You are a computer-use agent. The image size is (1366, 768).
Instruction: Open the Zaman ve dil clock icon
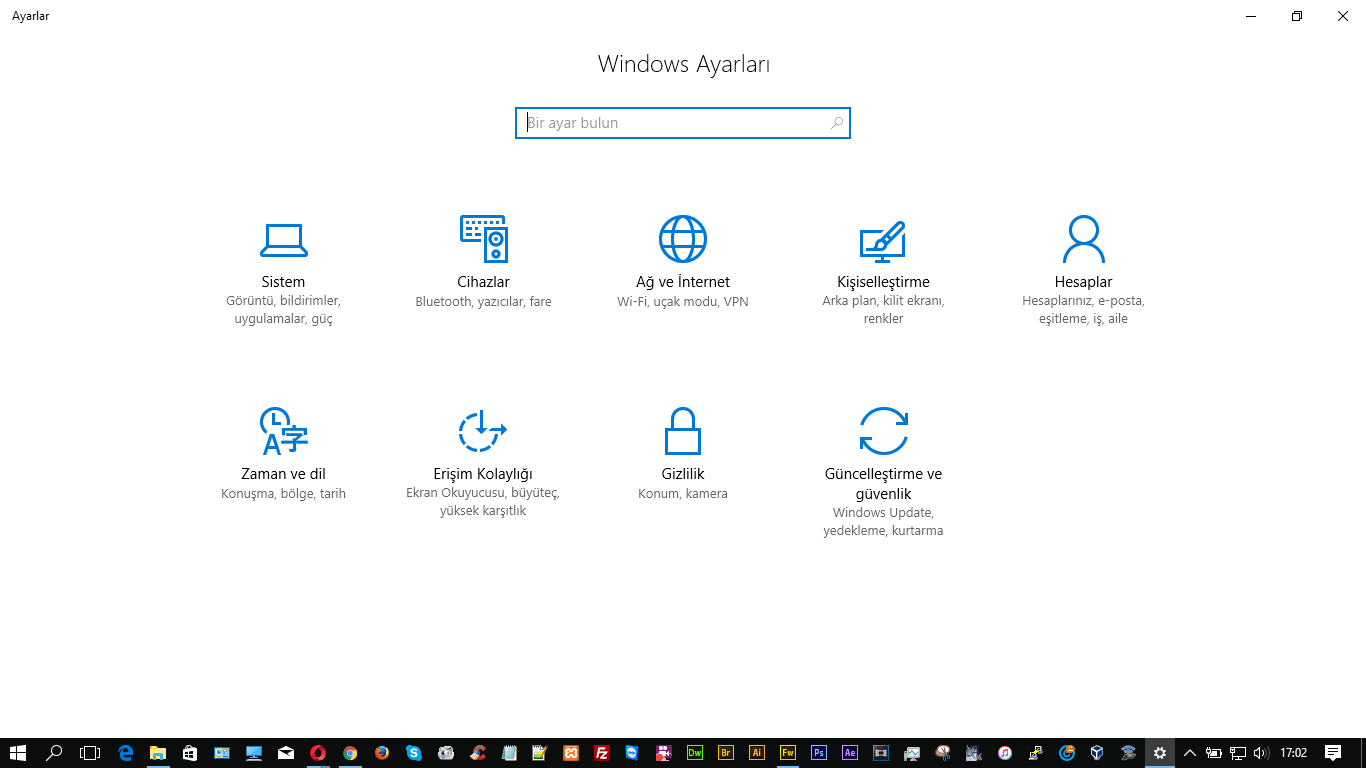click(x=283, y=431)
